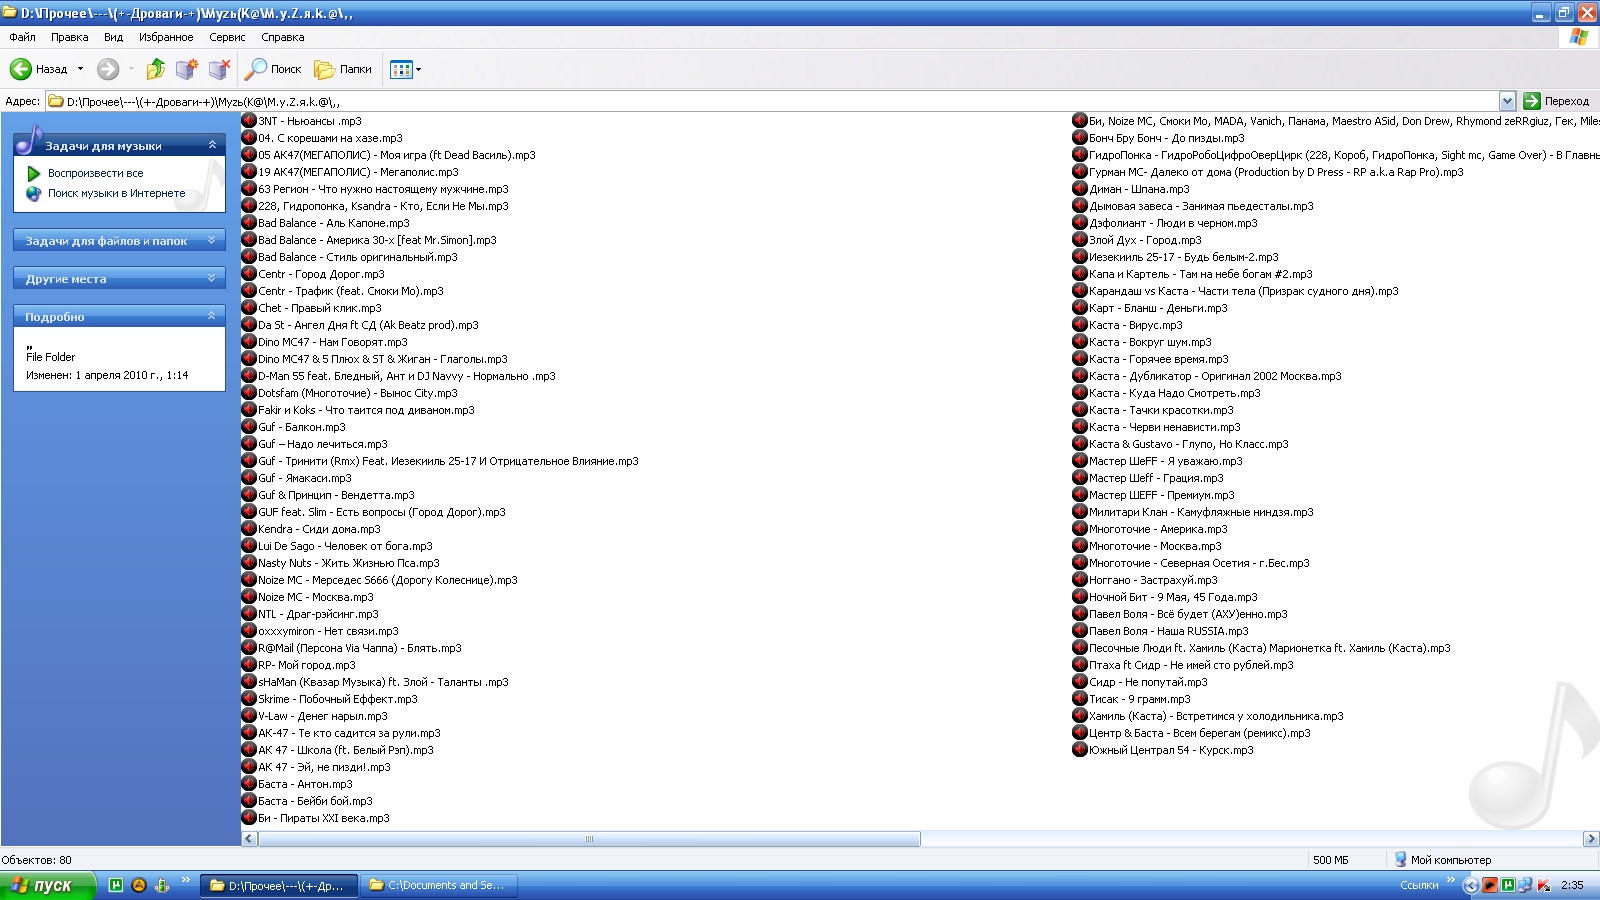Select icon of 'Диман - Шпана.mp3'

pos(1080,189)
